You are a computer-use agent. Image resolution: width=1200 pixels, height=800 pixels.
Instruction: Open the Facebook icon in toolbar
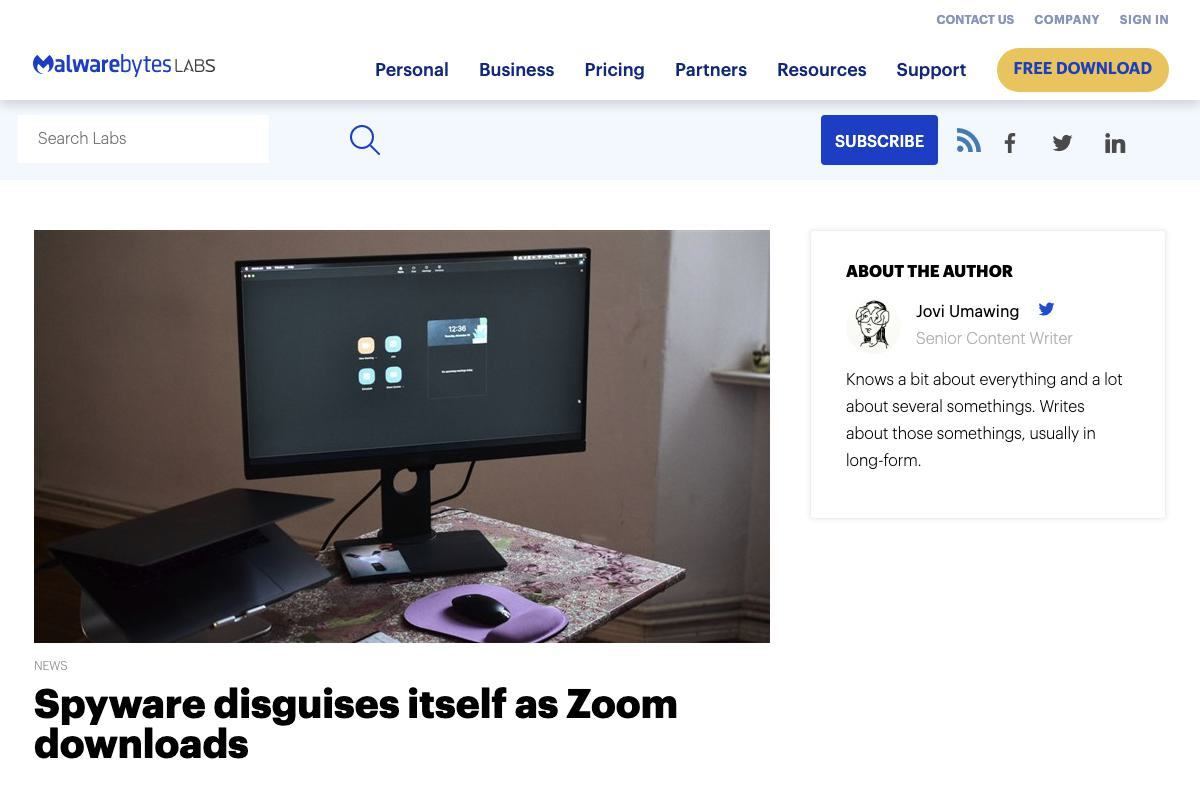pos(1010,143)
